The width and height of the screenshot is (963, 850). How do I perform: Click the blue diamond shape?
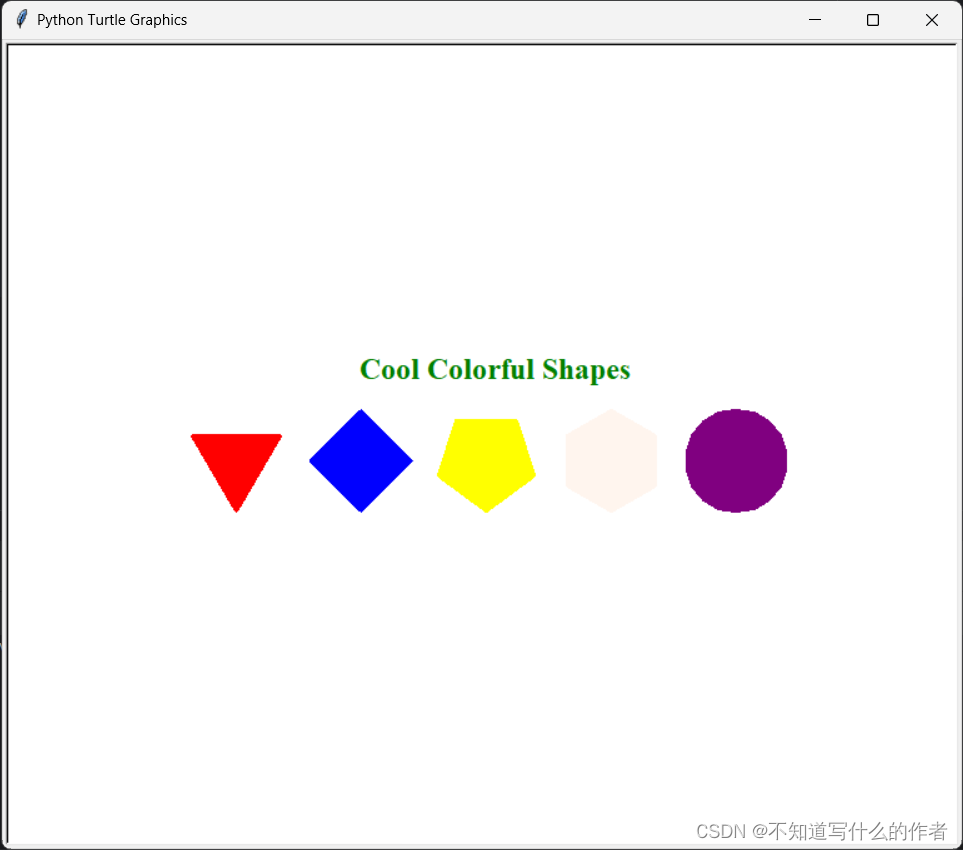click(361, 461)
